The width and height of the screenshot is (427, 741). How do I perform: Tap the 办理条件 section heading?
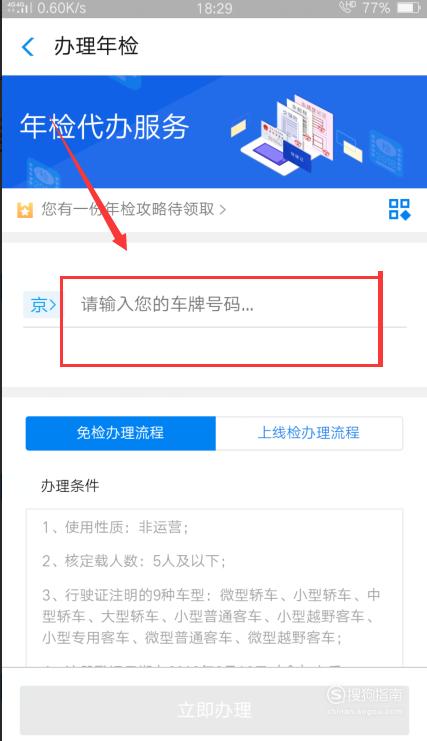click(70, 486)
